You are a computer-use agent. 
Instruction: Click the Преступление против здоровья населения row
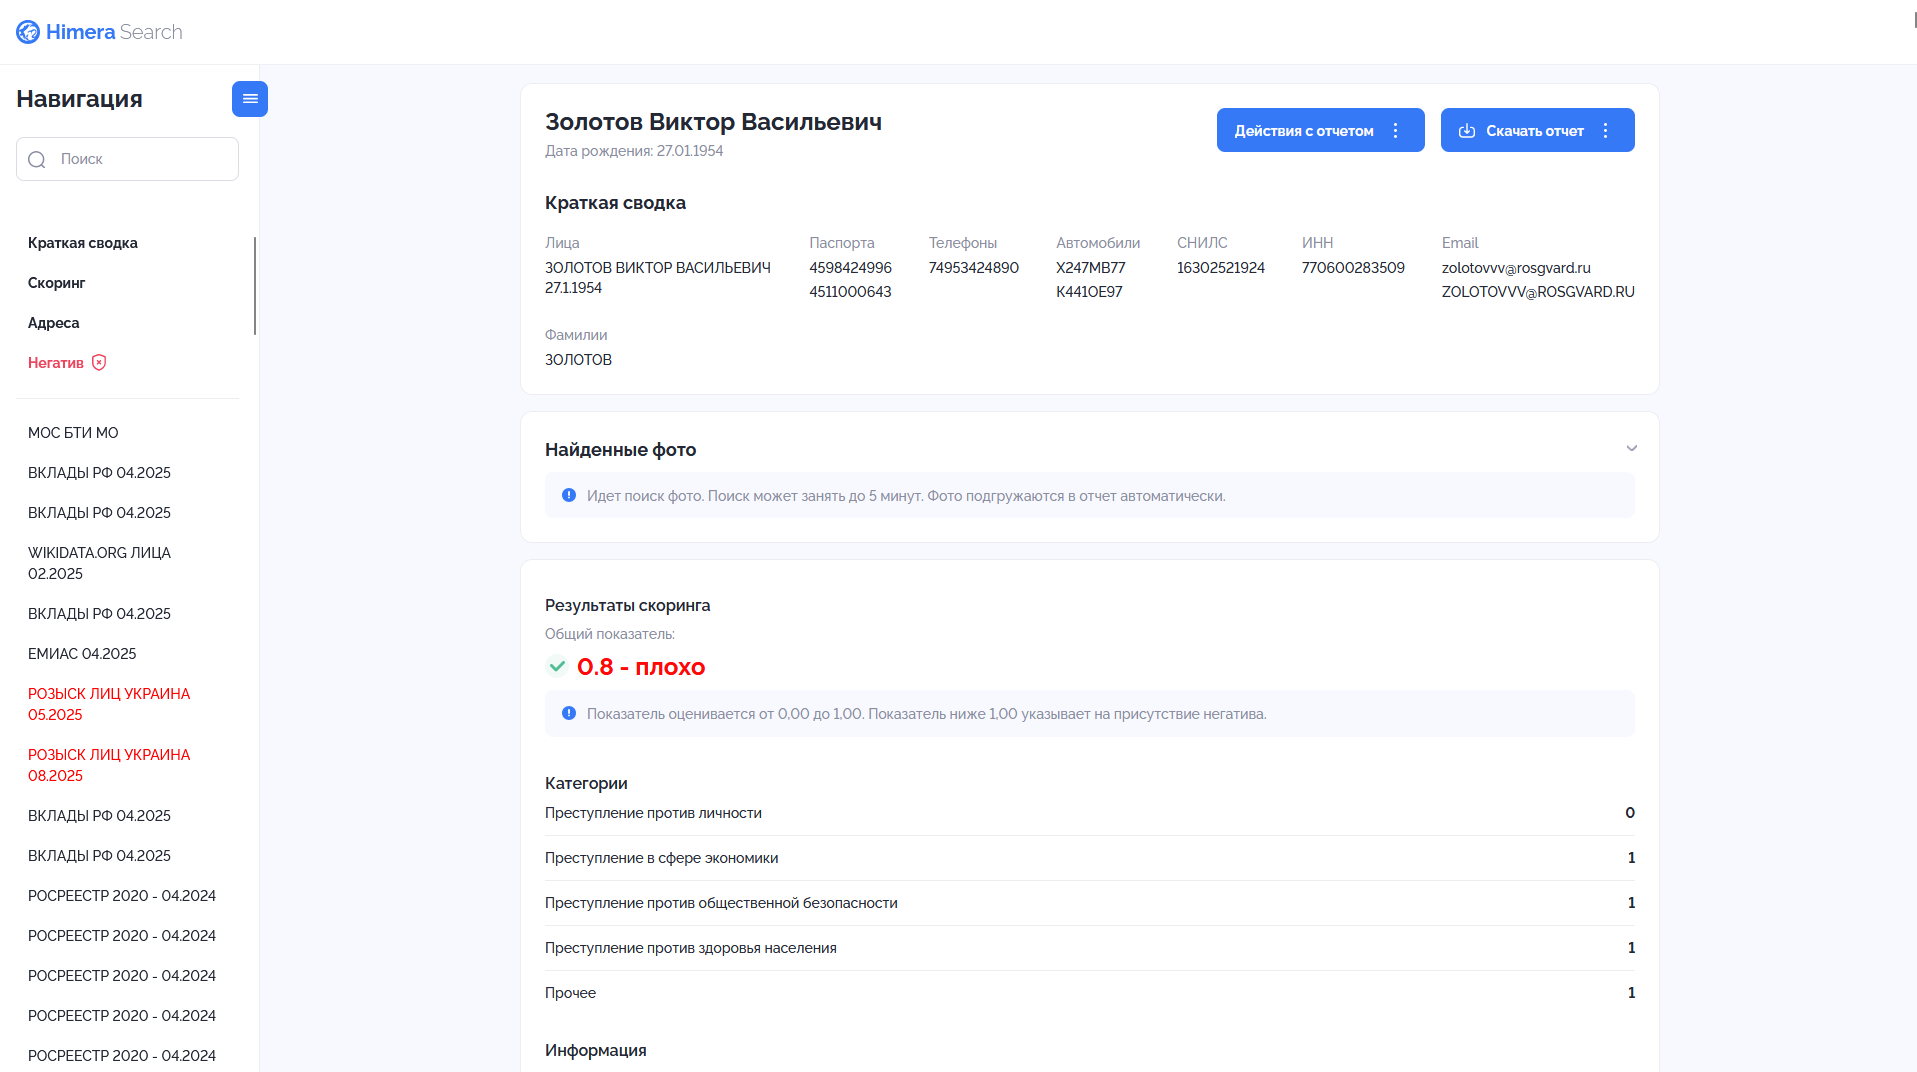(x=1090, y=948)
